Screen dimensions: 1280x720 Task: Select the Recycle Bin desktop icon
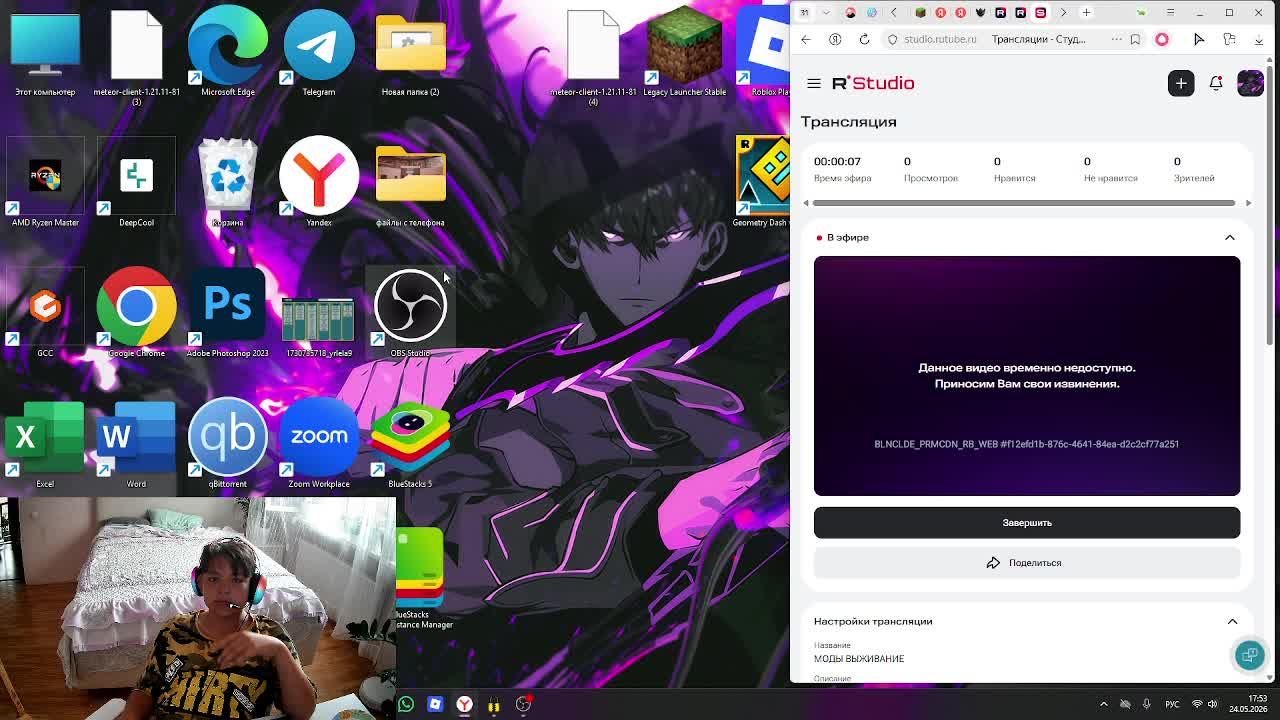tap(228, 183)
